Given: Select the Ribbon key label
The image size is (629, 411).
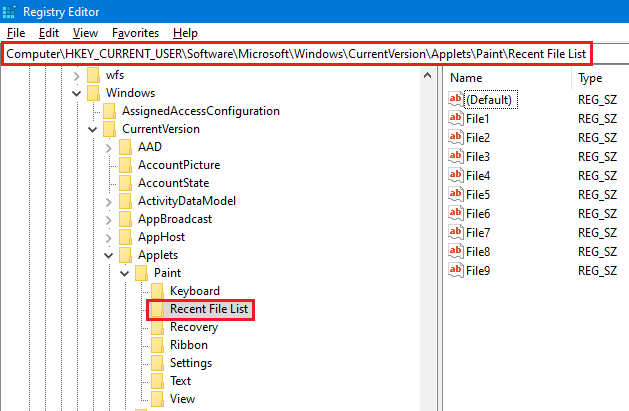Looking at the screenshot, I should pos(189,345).
